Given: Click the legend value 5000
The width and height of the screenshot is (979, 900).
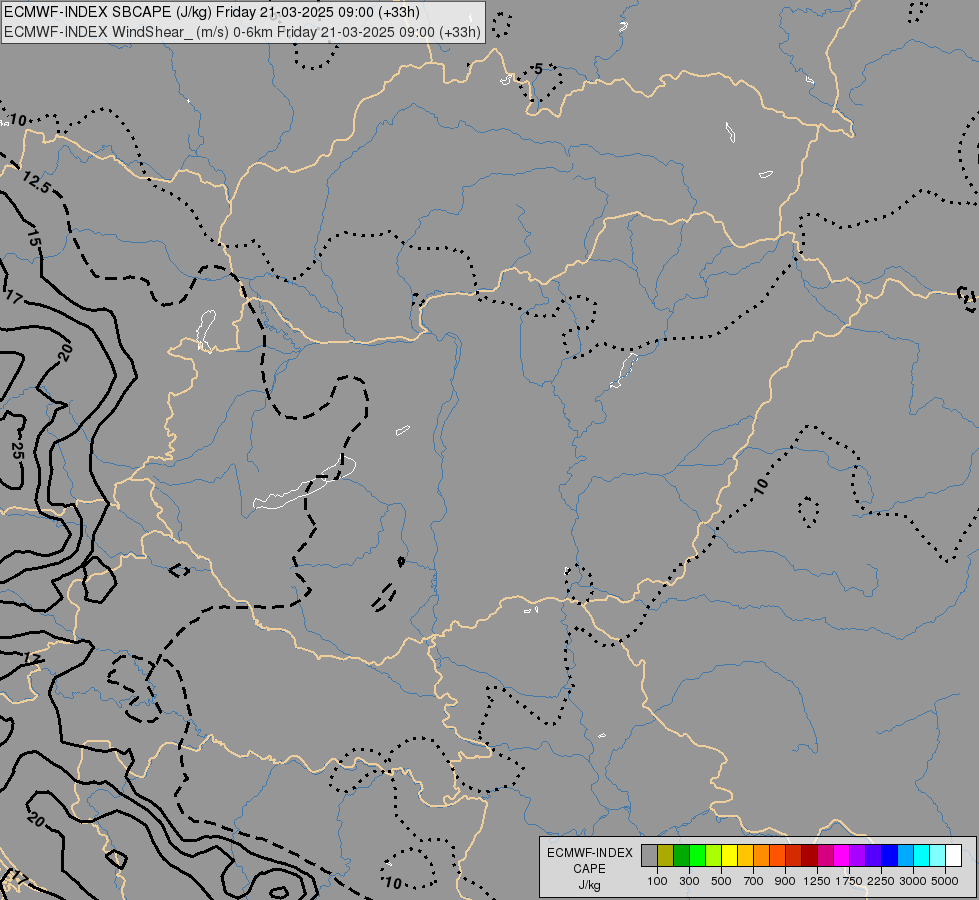Looking at the screenshot, I should (945, 881).
